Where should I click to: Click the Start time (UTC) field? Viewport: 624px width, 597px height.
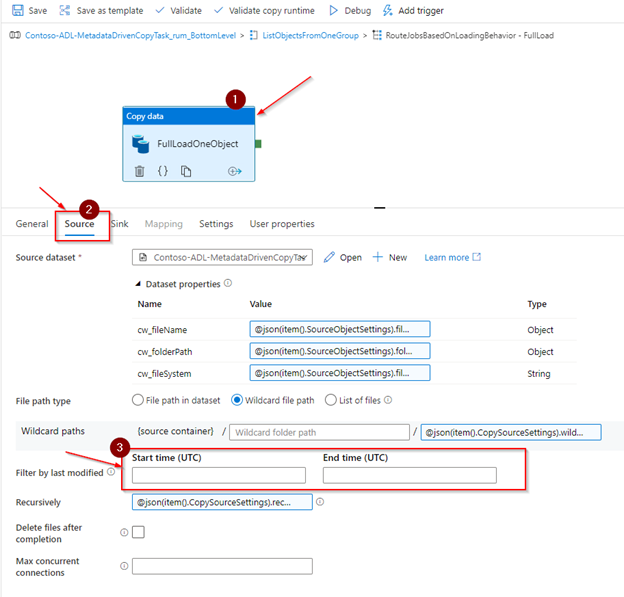click(219, 475)
